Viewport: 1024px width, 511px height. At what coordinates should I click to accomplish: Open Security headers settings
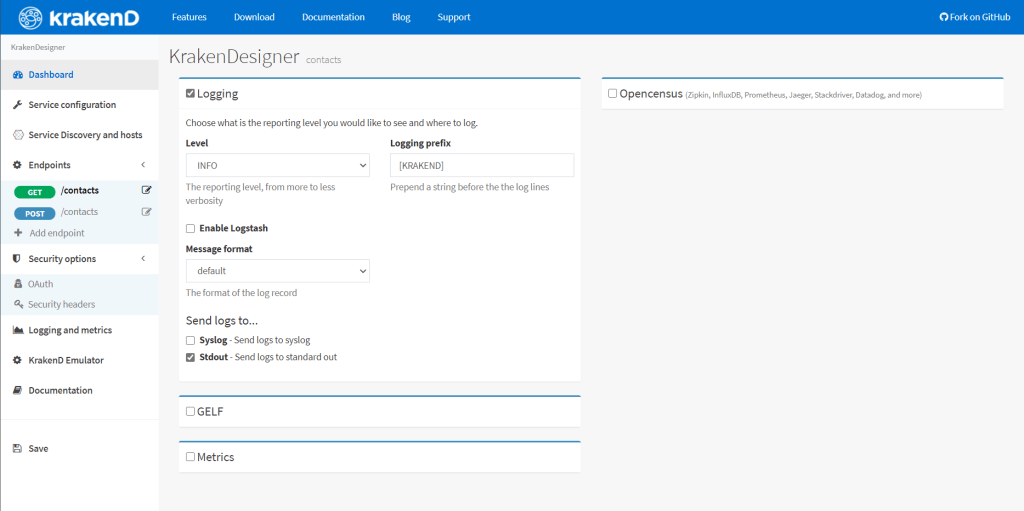pyautogui.click(x=61, y=305)
